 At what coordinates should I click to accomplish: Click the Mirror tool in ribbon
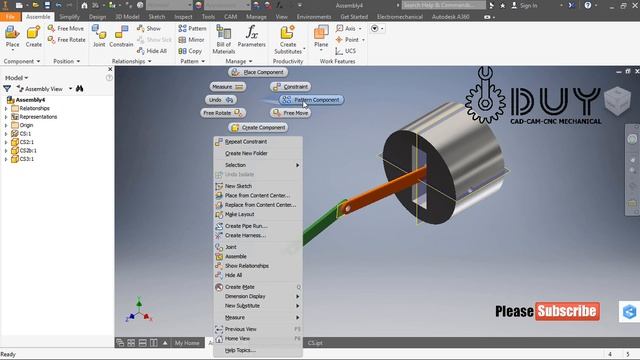tap(191, 40)
